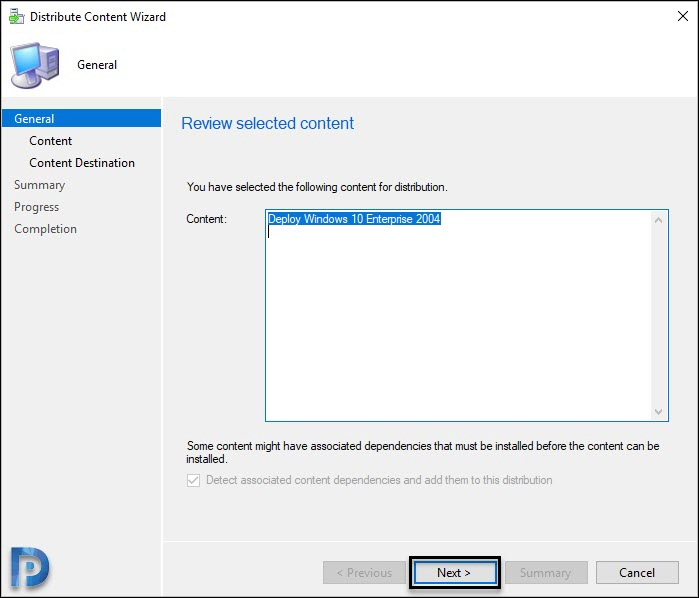Screen dimensions: 699x598
Task: Click the Review selected content heading
Action: (x=267, y=123)
